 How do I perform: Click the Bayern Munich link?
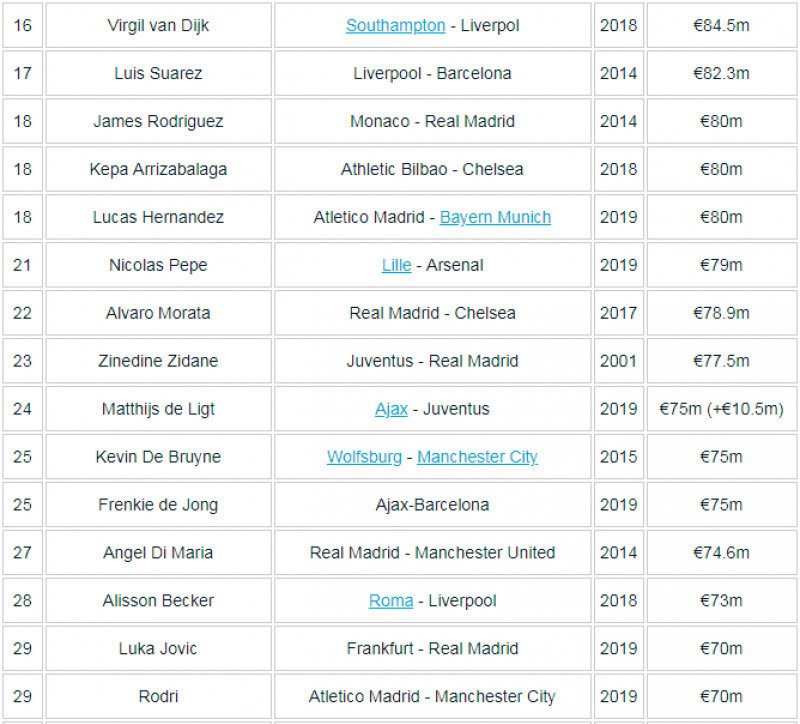click(495, 217)
